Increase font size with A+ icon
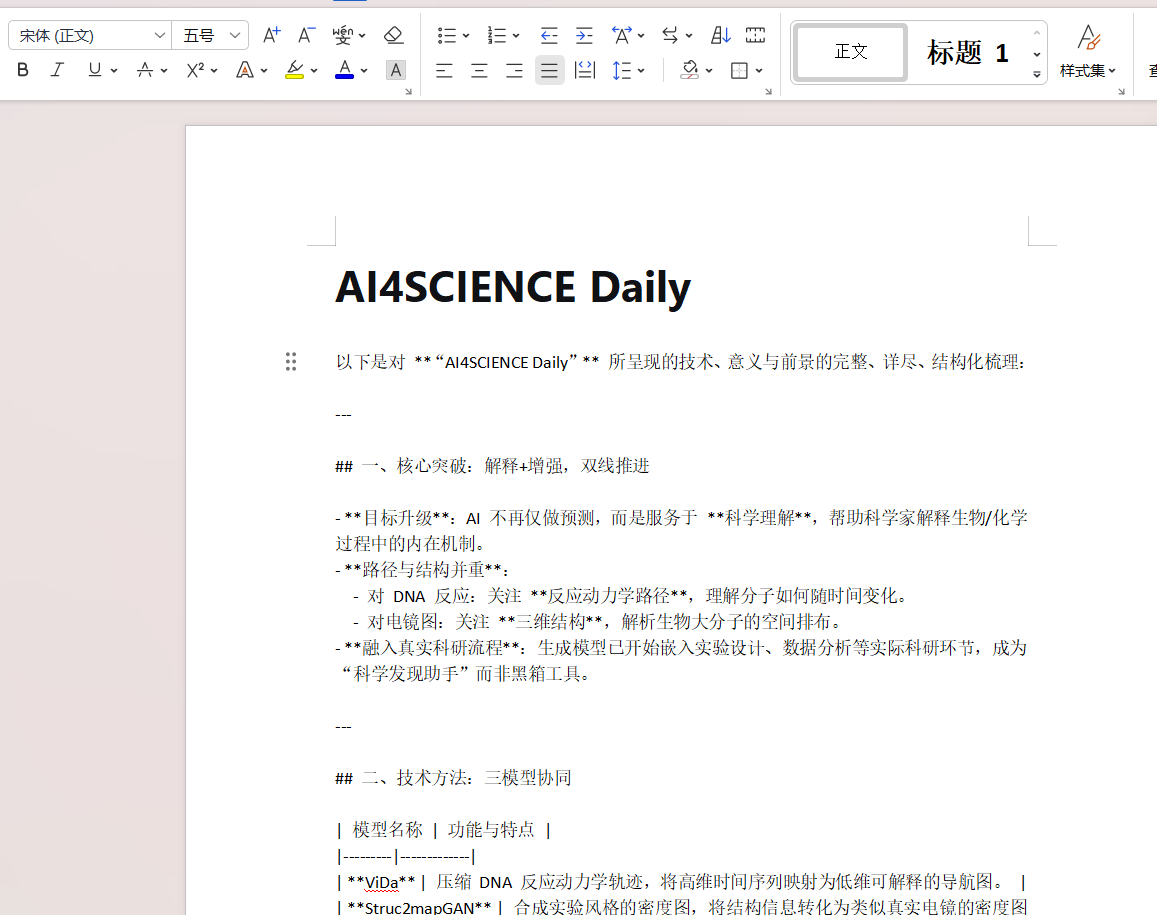This screenshot has height=915, width=1157. (272, 35)
